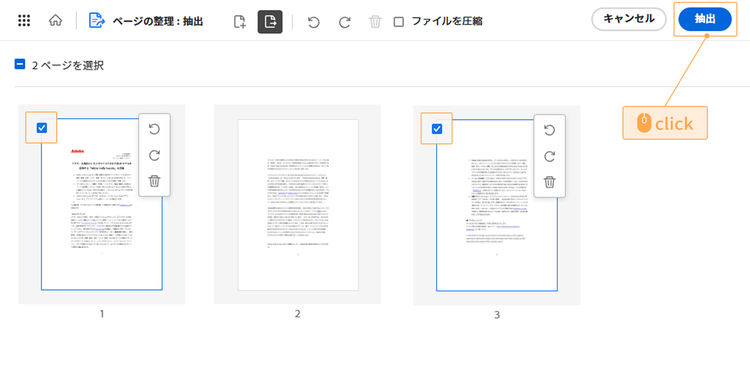750x375 pixels.
Task: Click the blue 抽出 button
Action: tap(705, 19)
